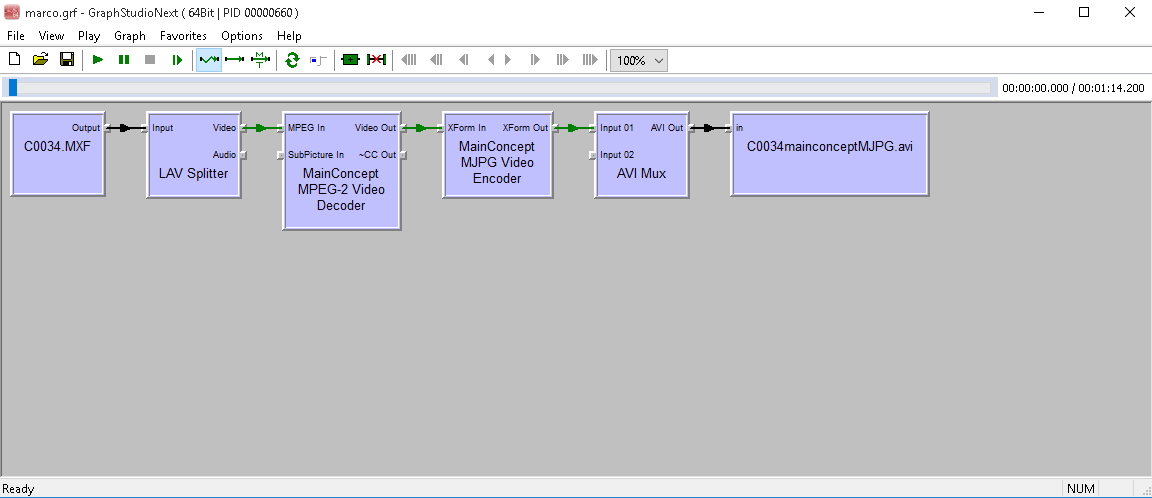Step one frame with the play-bar icon
1152x498 pixels.
pos(177,60)
